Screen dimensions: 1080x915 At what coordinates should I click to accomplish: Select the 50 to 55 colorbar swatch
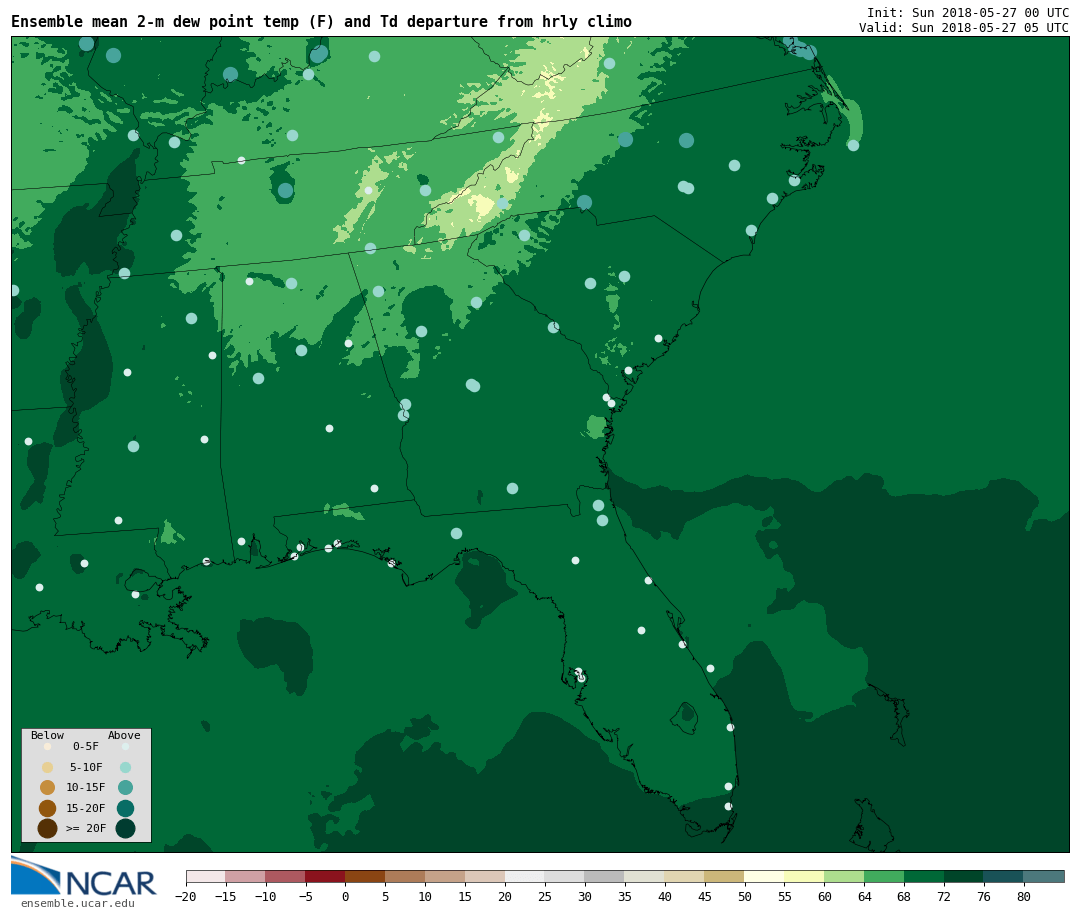tap(765, 876)
